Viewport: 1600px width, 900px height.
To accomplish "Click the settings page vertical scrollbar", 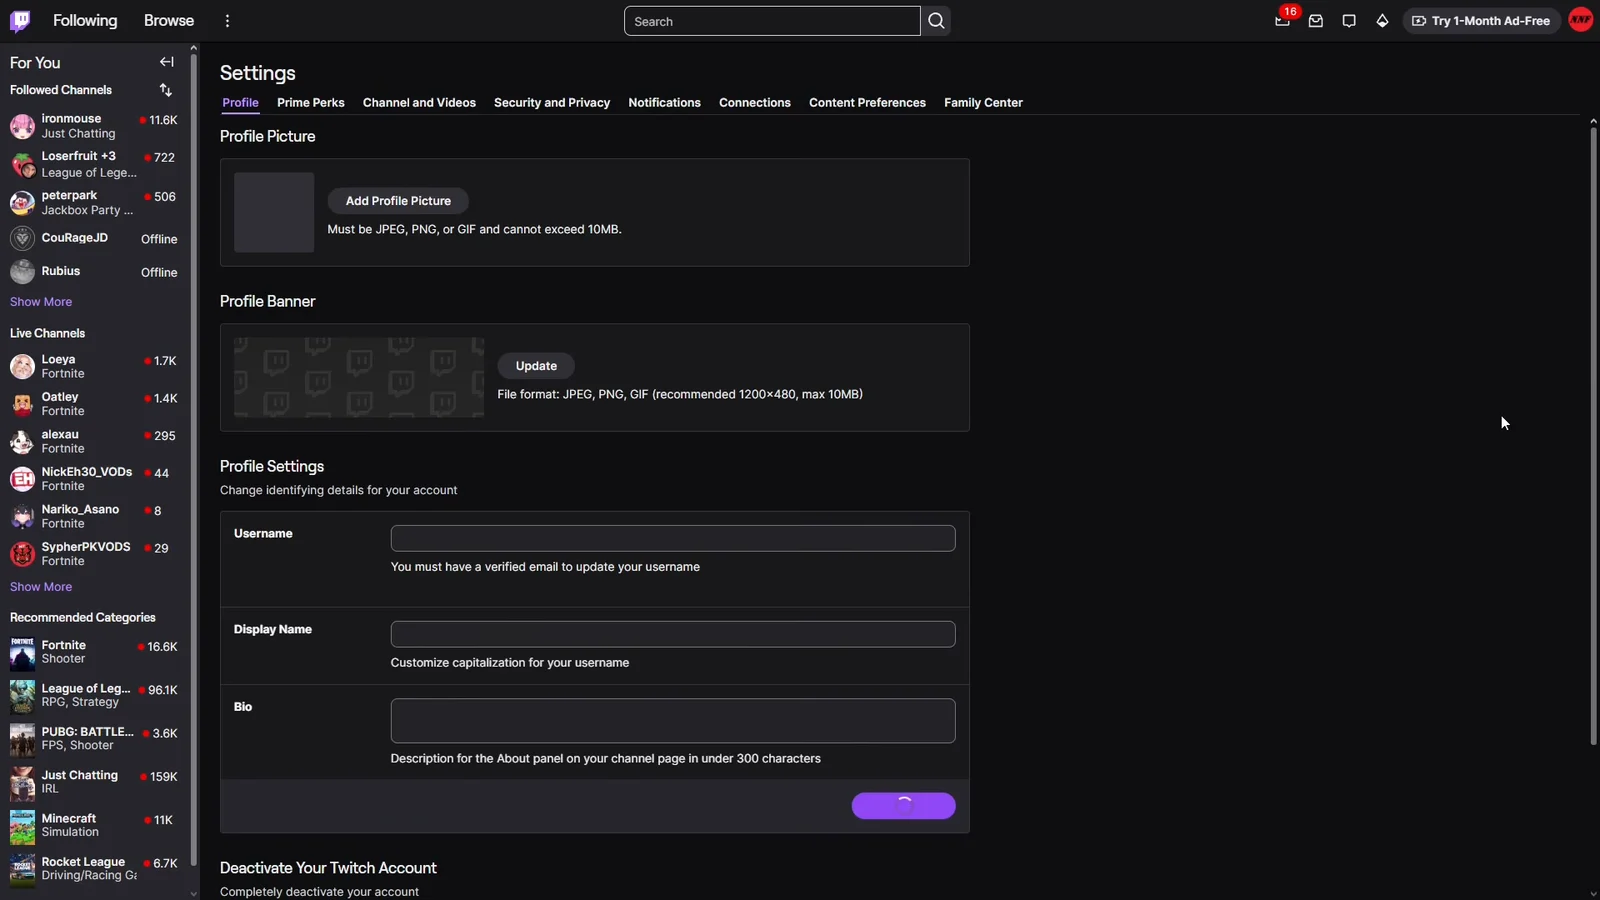I will point(1593,435).
